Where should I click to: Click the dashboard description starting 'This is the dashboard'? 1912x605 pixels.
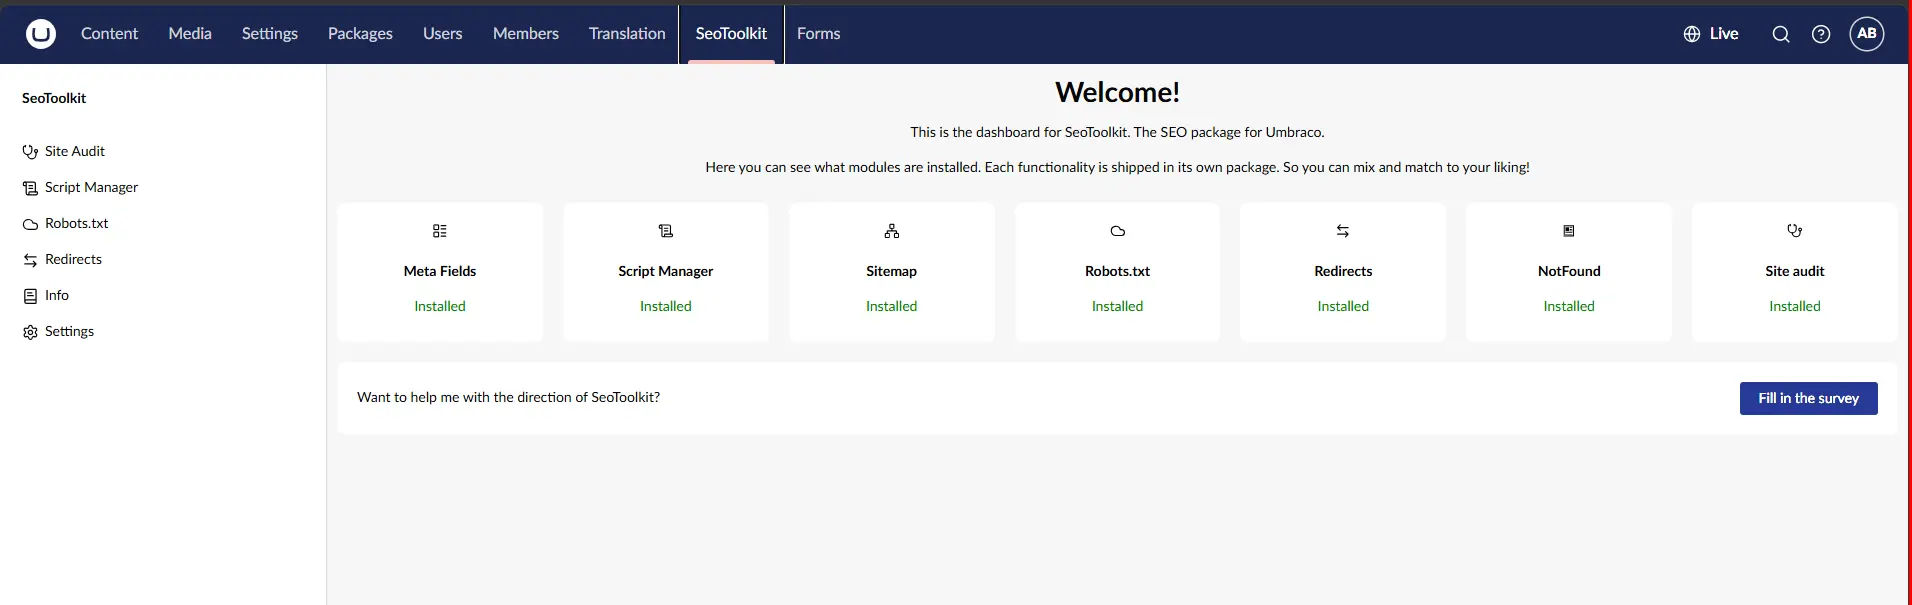1117,132
